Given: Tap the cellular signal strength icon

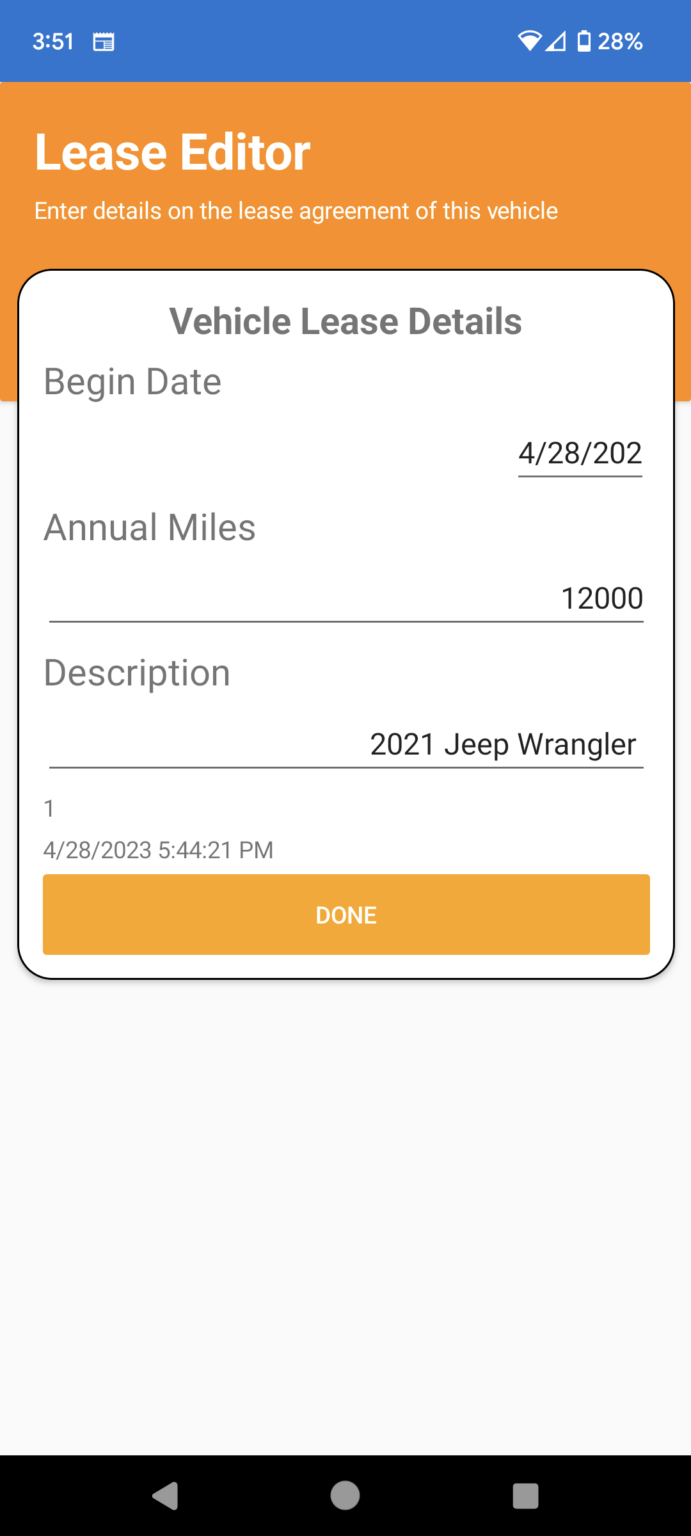Looking at the screenshot, I should click(556, 42).
